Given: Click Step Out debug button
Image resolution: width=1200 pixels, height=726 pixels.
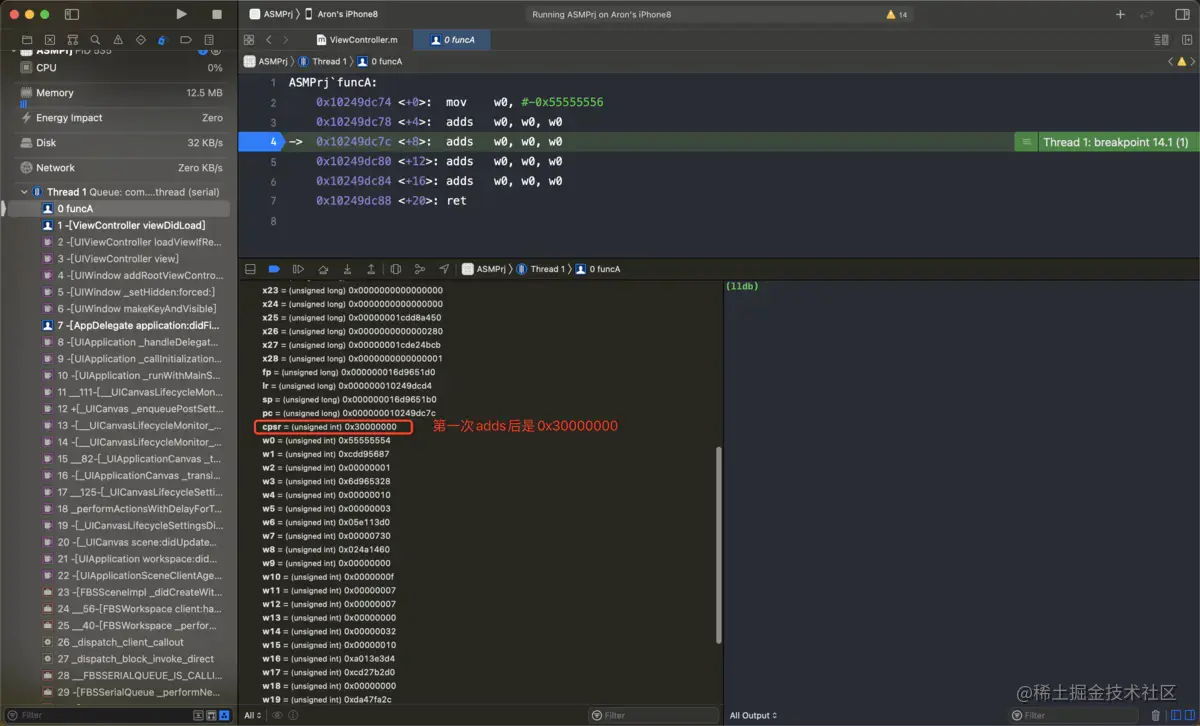Looking at the screenshot, I should (371, 269).
